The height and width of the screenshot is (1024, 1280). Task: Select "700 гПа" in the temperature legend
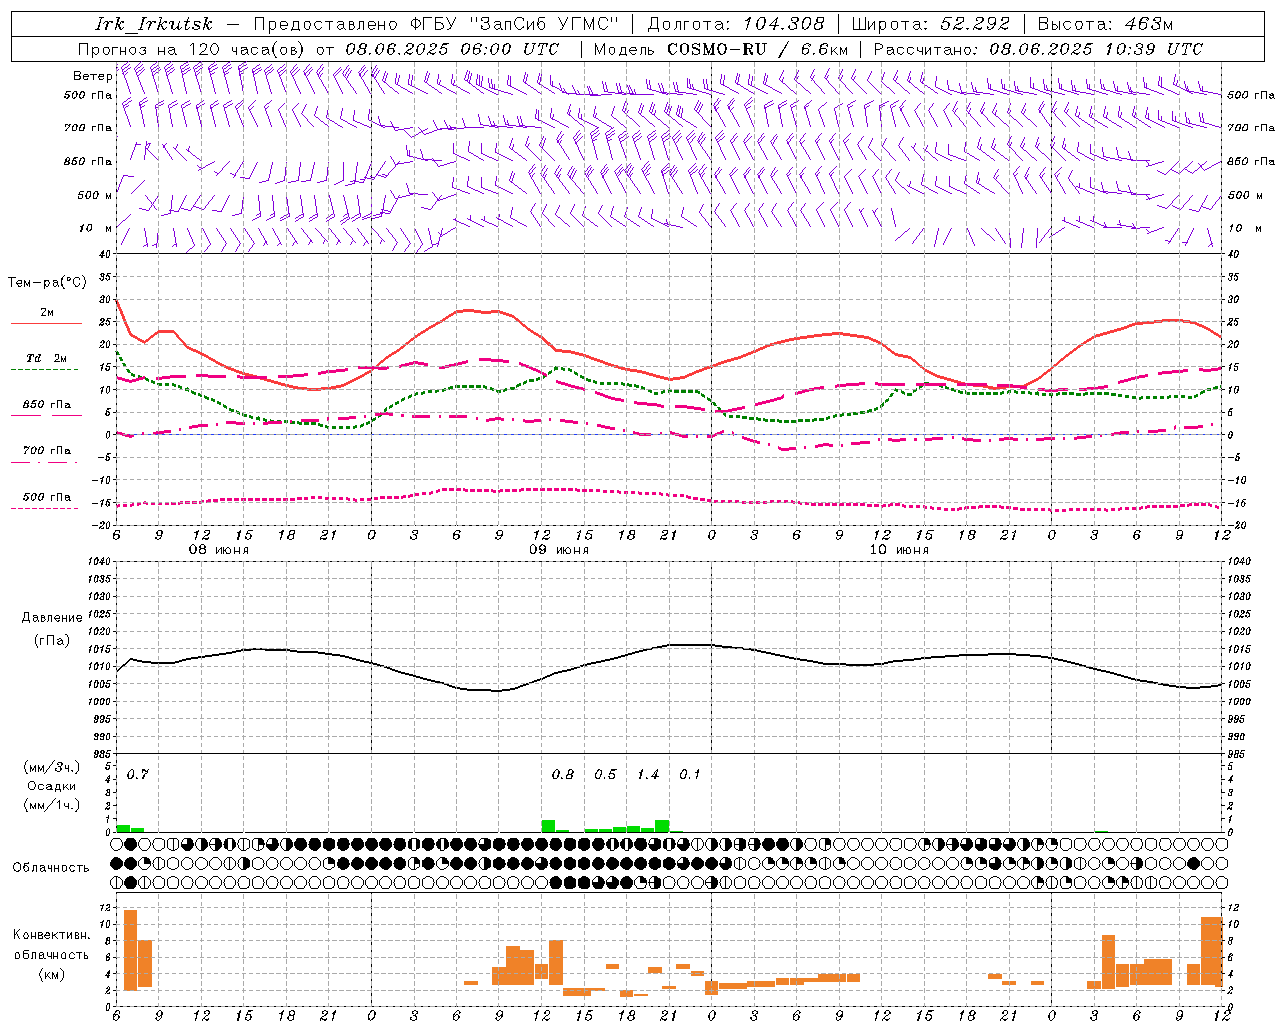tap(47, 451)
